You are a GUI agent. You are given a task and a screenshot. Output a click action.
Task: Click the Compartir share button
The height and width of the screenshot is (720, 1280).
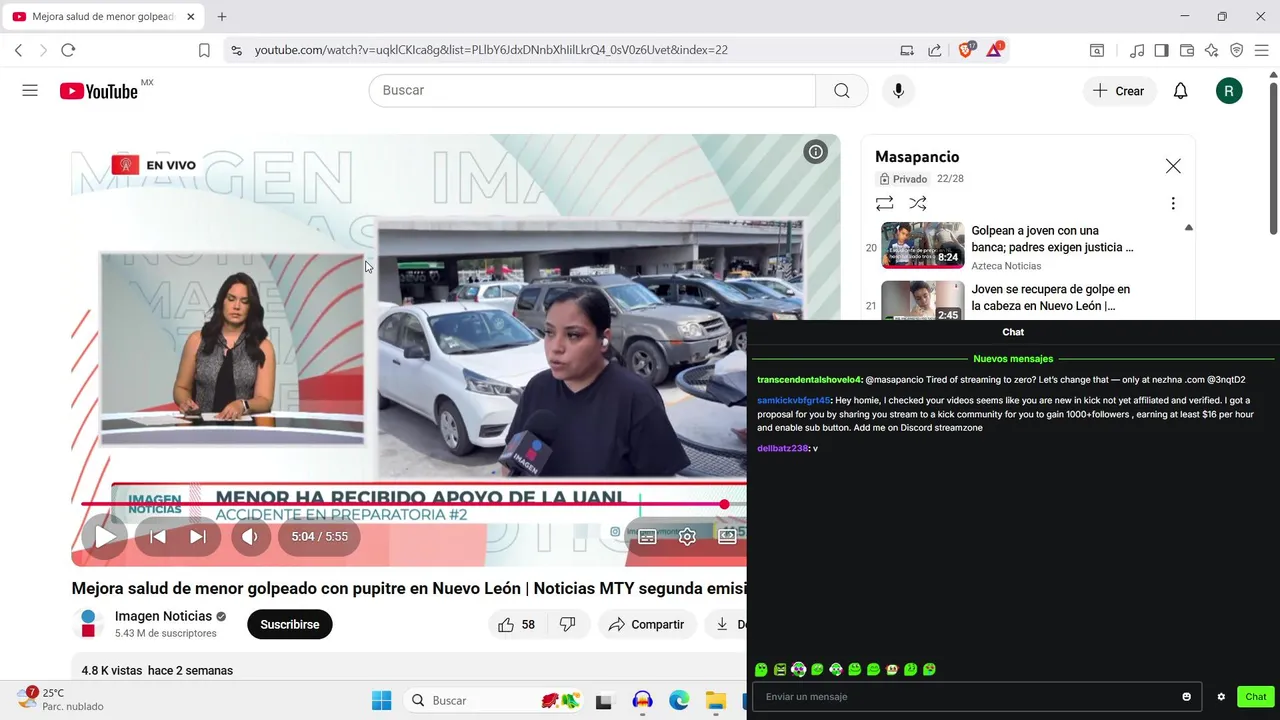[646, 625]
